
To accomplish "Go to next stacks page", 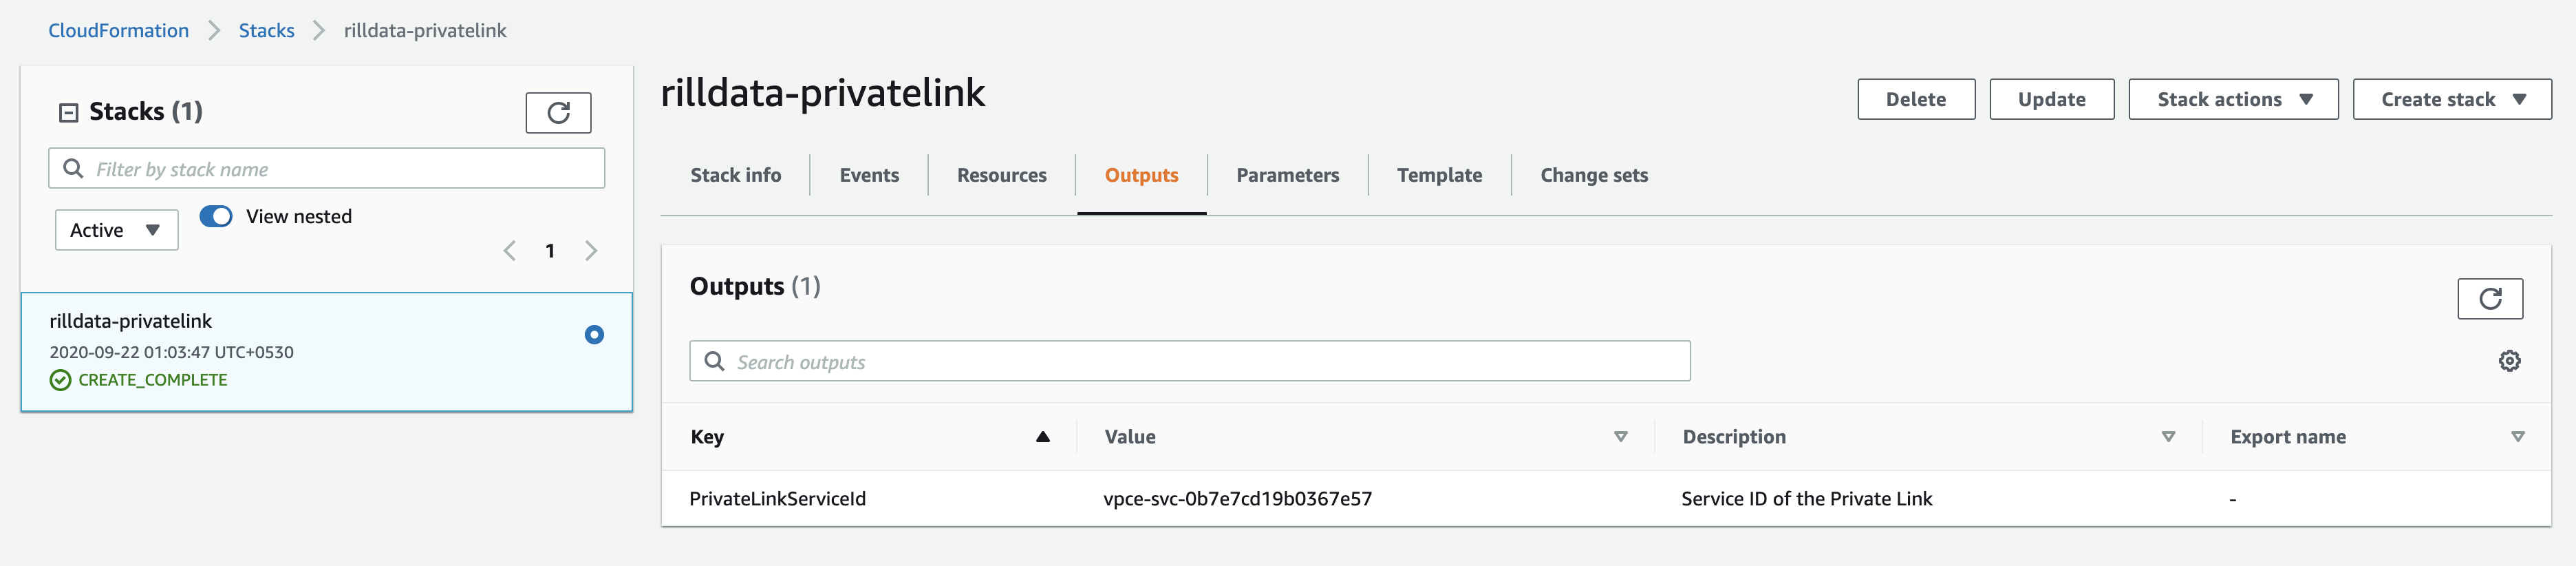I will point(591,250).
